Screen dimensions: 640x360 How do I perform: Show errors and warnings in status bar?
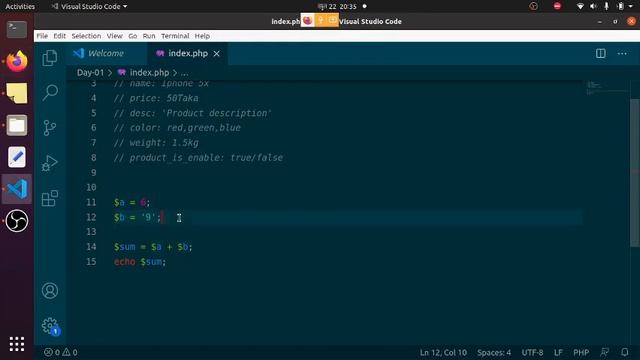pos(60,352)
